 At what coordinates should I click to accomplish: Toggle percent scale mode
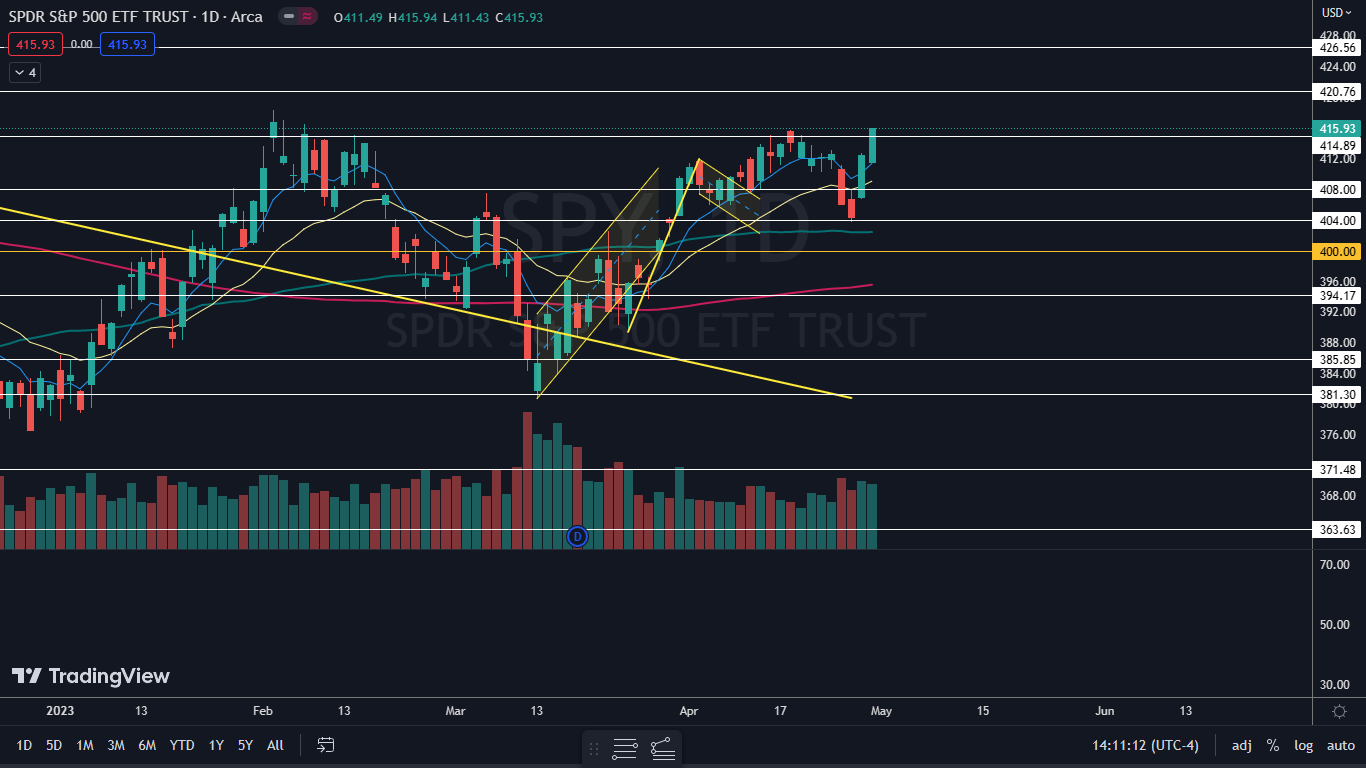(1273, 745)
